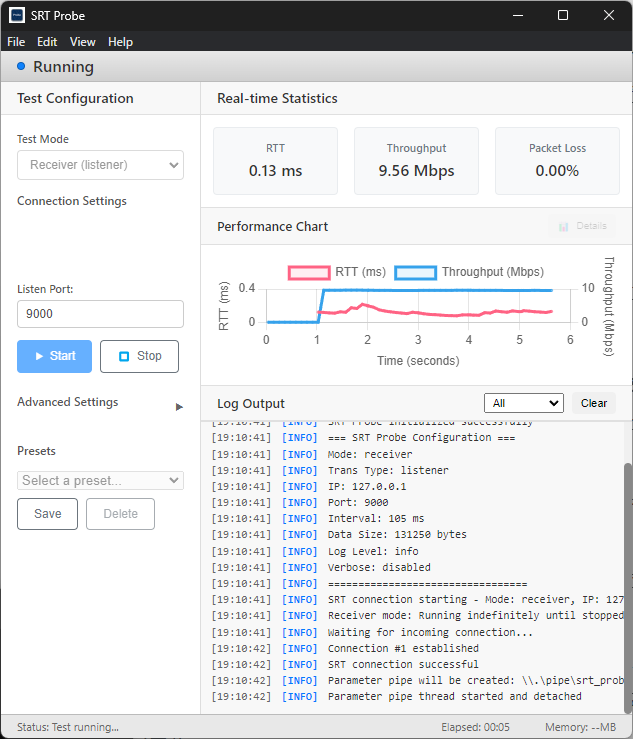The width and height of the screenshot is (633, 739).
Task: Click the chart icon on the Details button
Action: coord(564,226)
